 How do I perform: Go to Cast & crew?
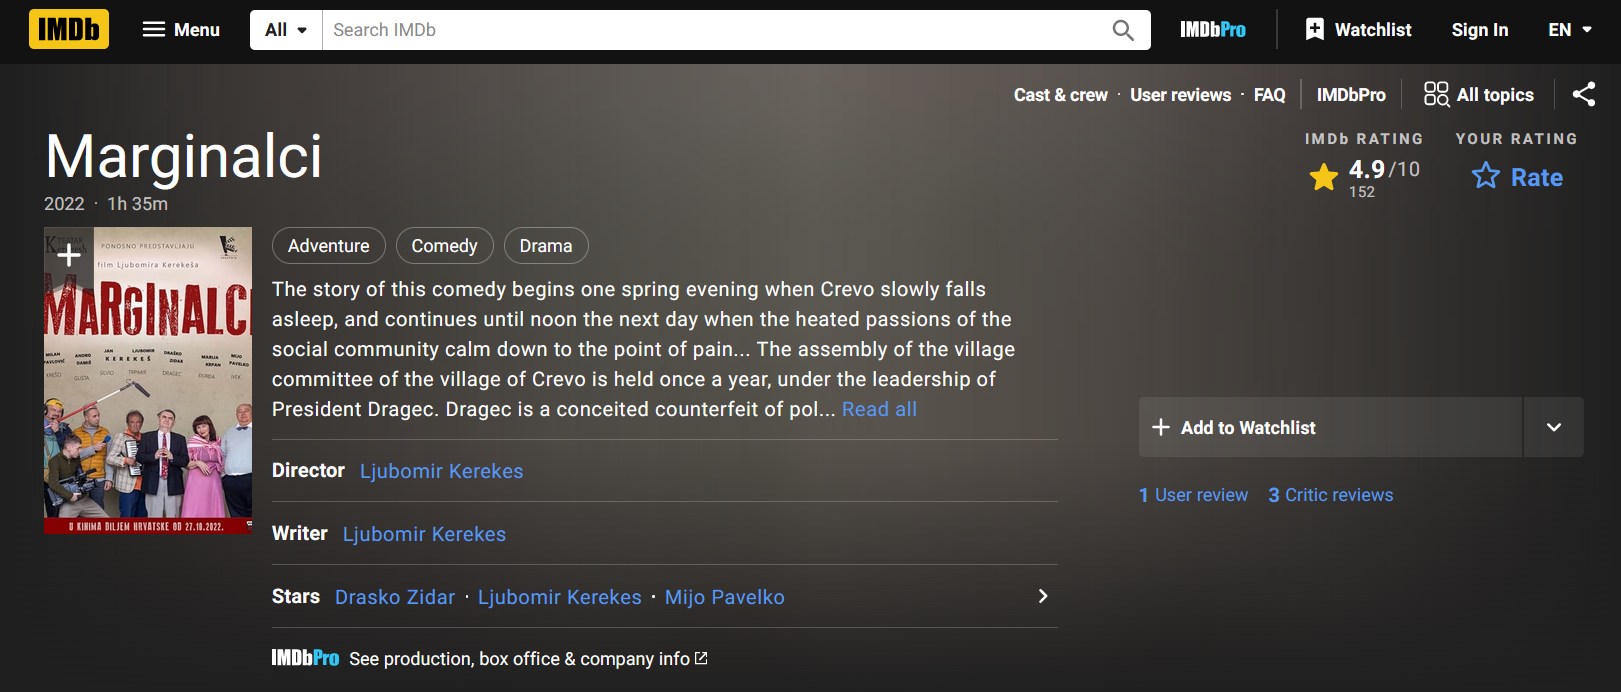(1061, 95)
